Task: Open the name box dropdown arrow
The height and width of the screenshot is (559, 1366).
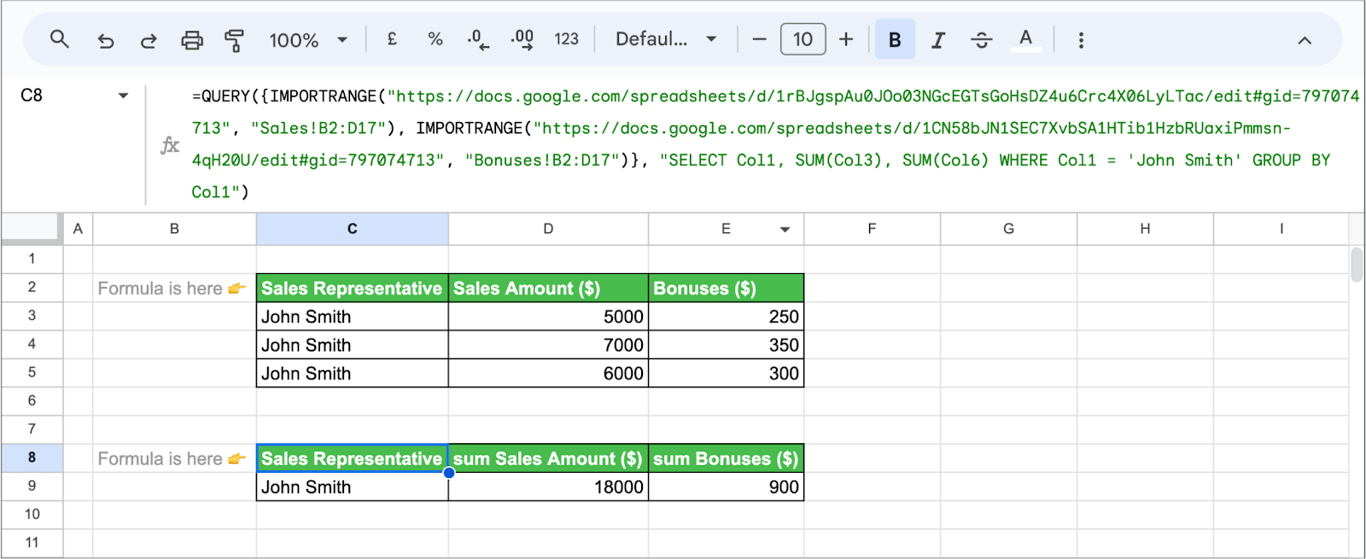Action: click(x=124, y=96)
